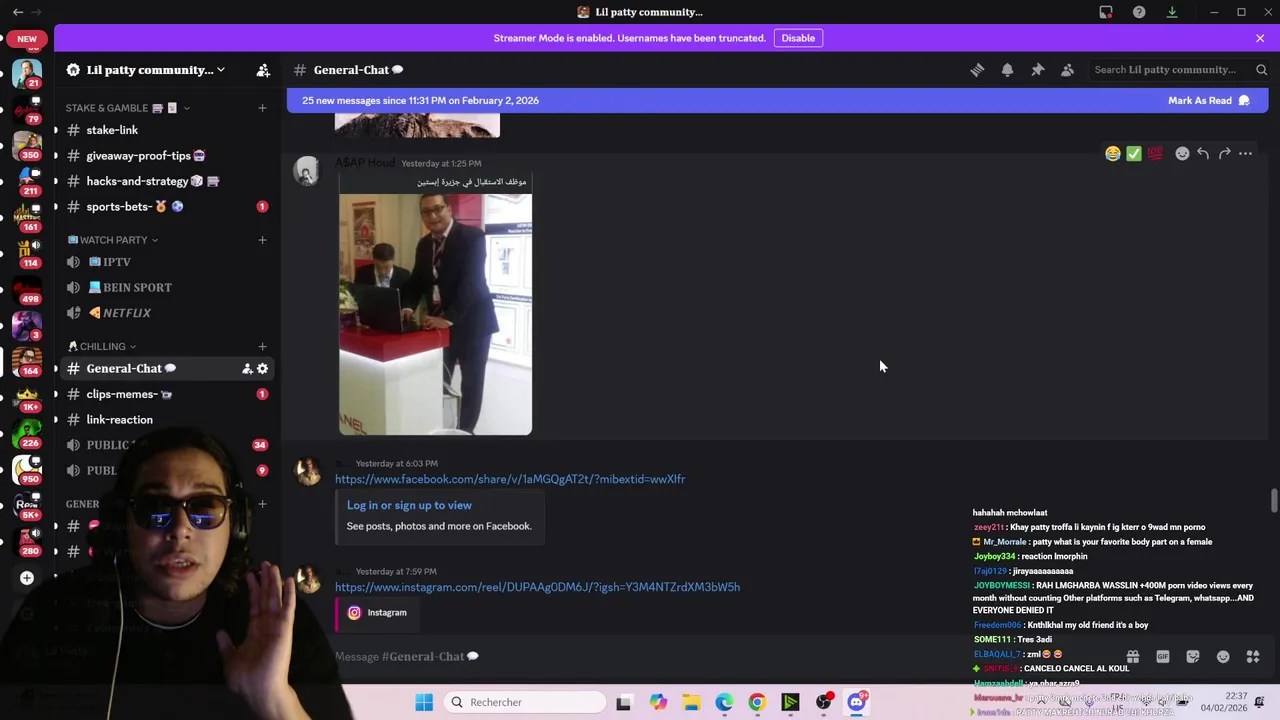Jump to new messages via blue banner text
The height and width of the screenshot is (720, 1280).
coord(420,100)
